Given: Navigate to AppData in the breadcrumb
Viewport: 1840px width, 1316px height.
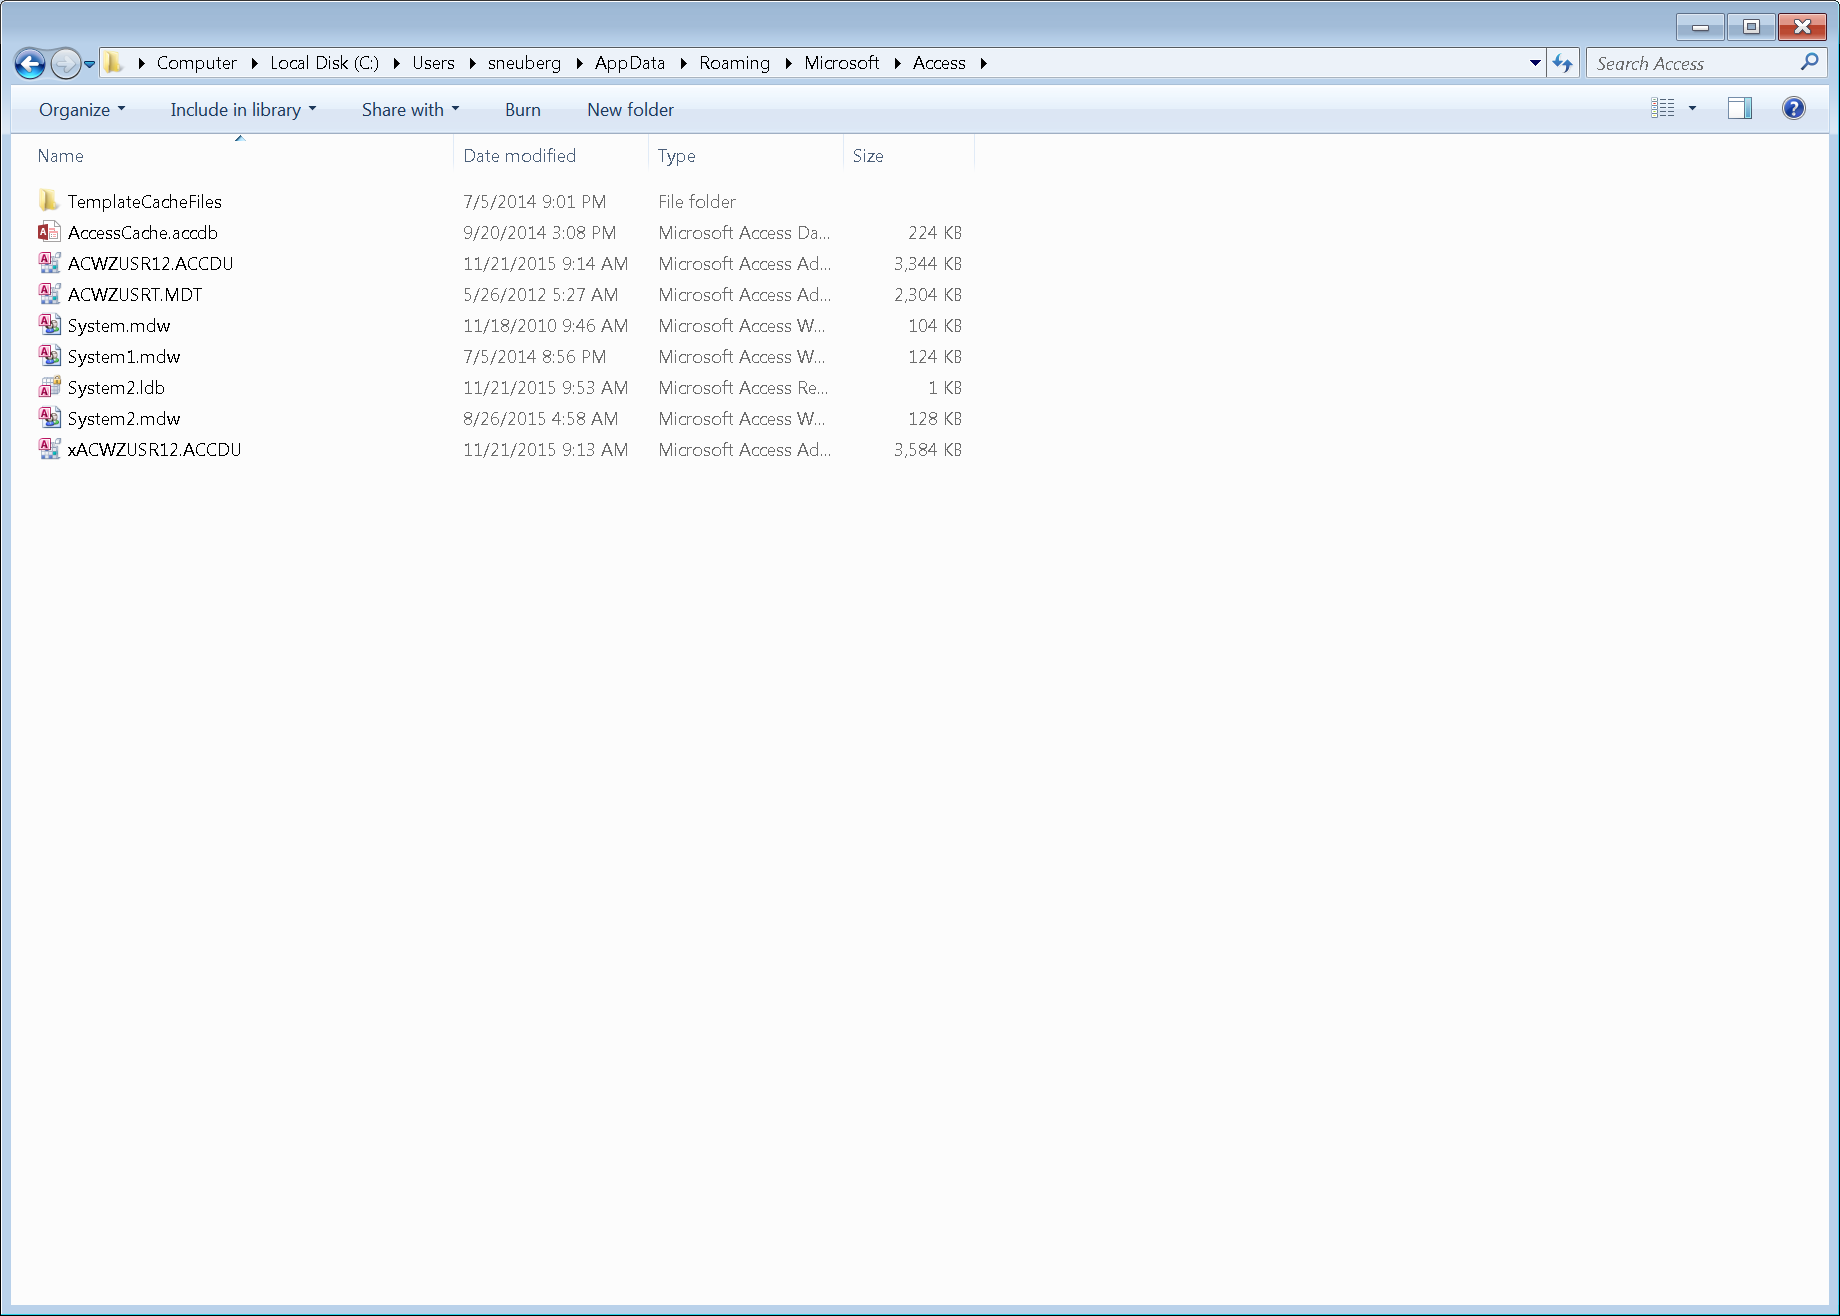Looking at the screenshot, I should (x=630, y=63).
